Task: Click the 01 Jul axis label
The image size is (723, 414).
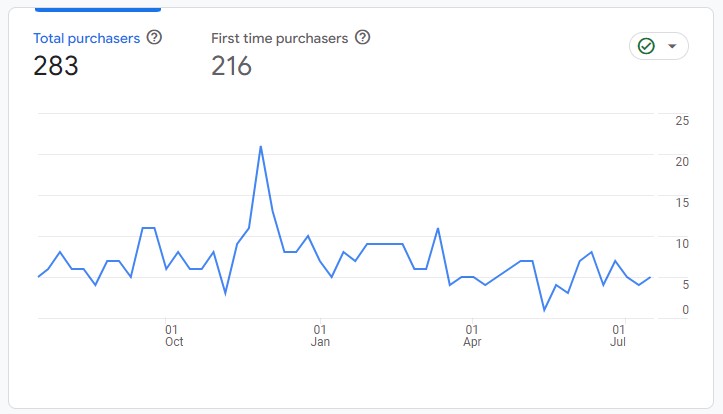Action: pyautogui.click(x=618, y=336)
